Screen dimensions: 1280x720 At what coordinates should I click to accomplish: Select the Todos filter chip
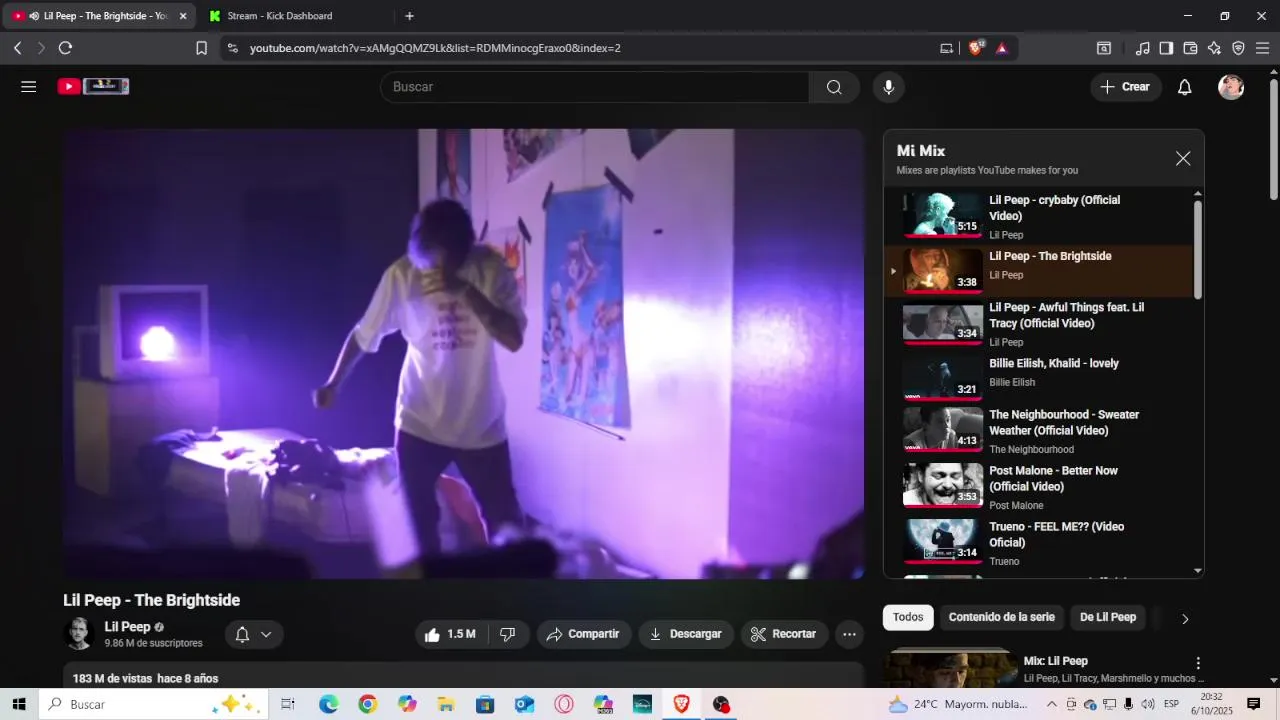(x=908, y=617)
